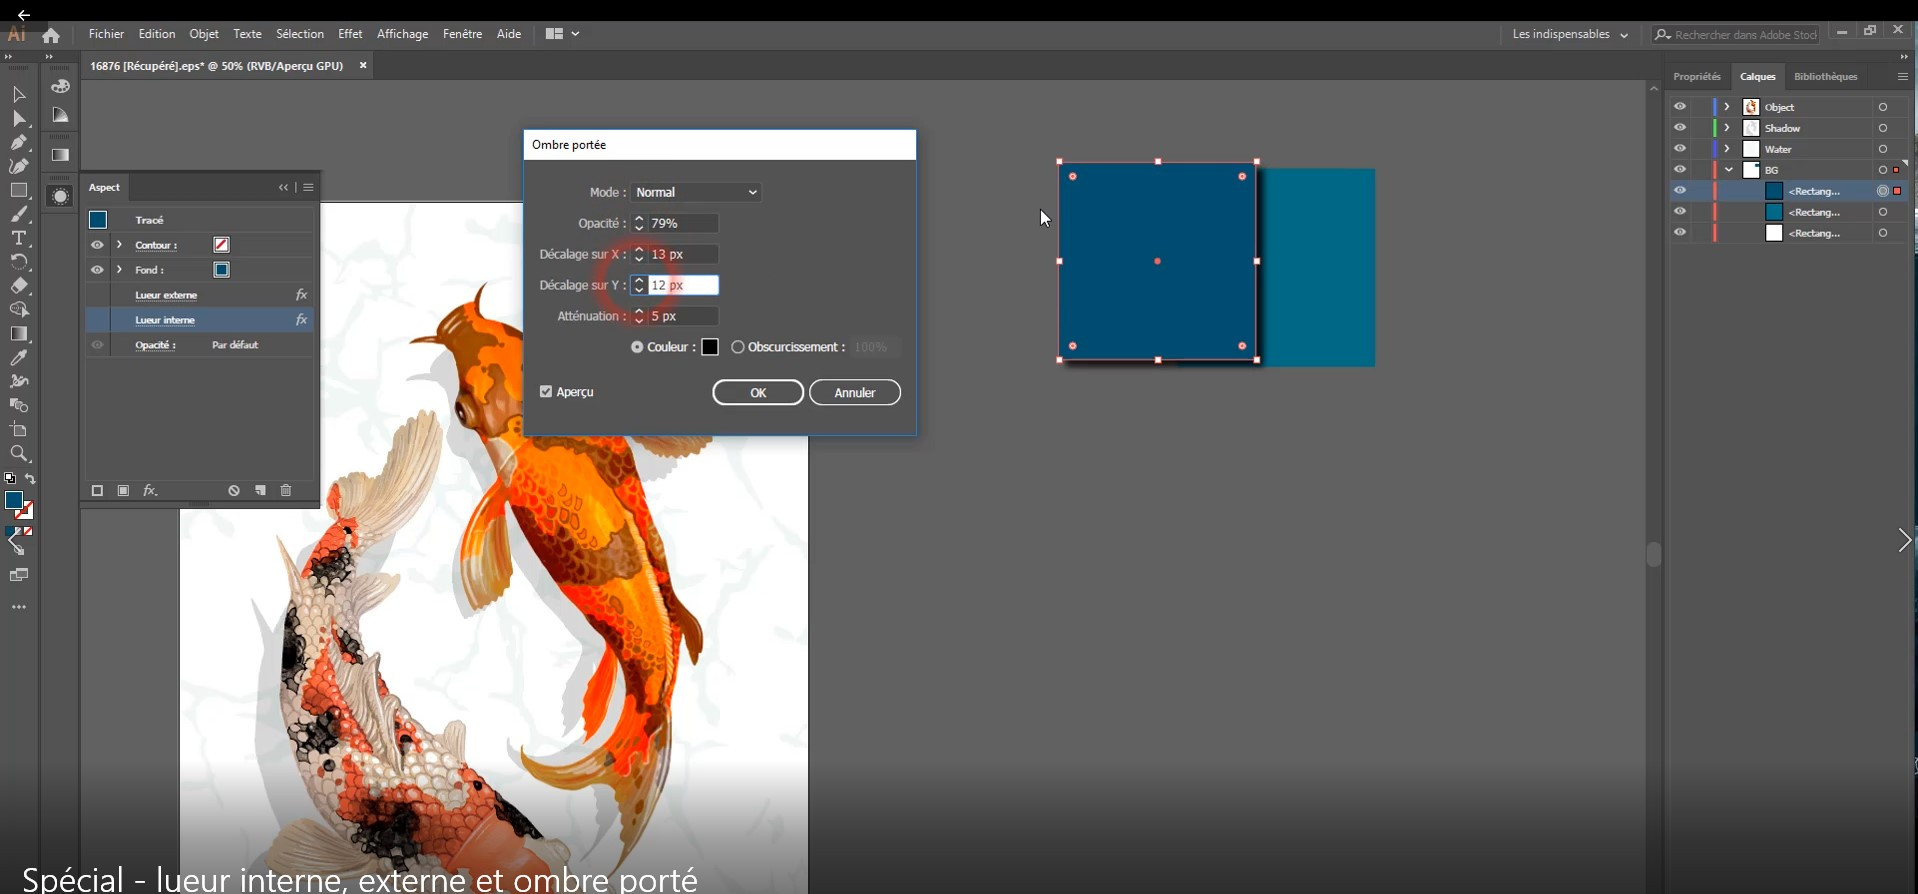Select the Pen tool
Viewport: 1918px width, 894px height.
pos(19,142)
